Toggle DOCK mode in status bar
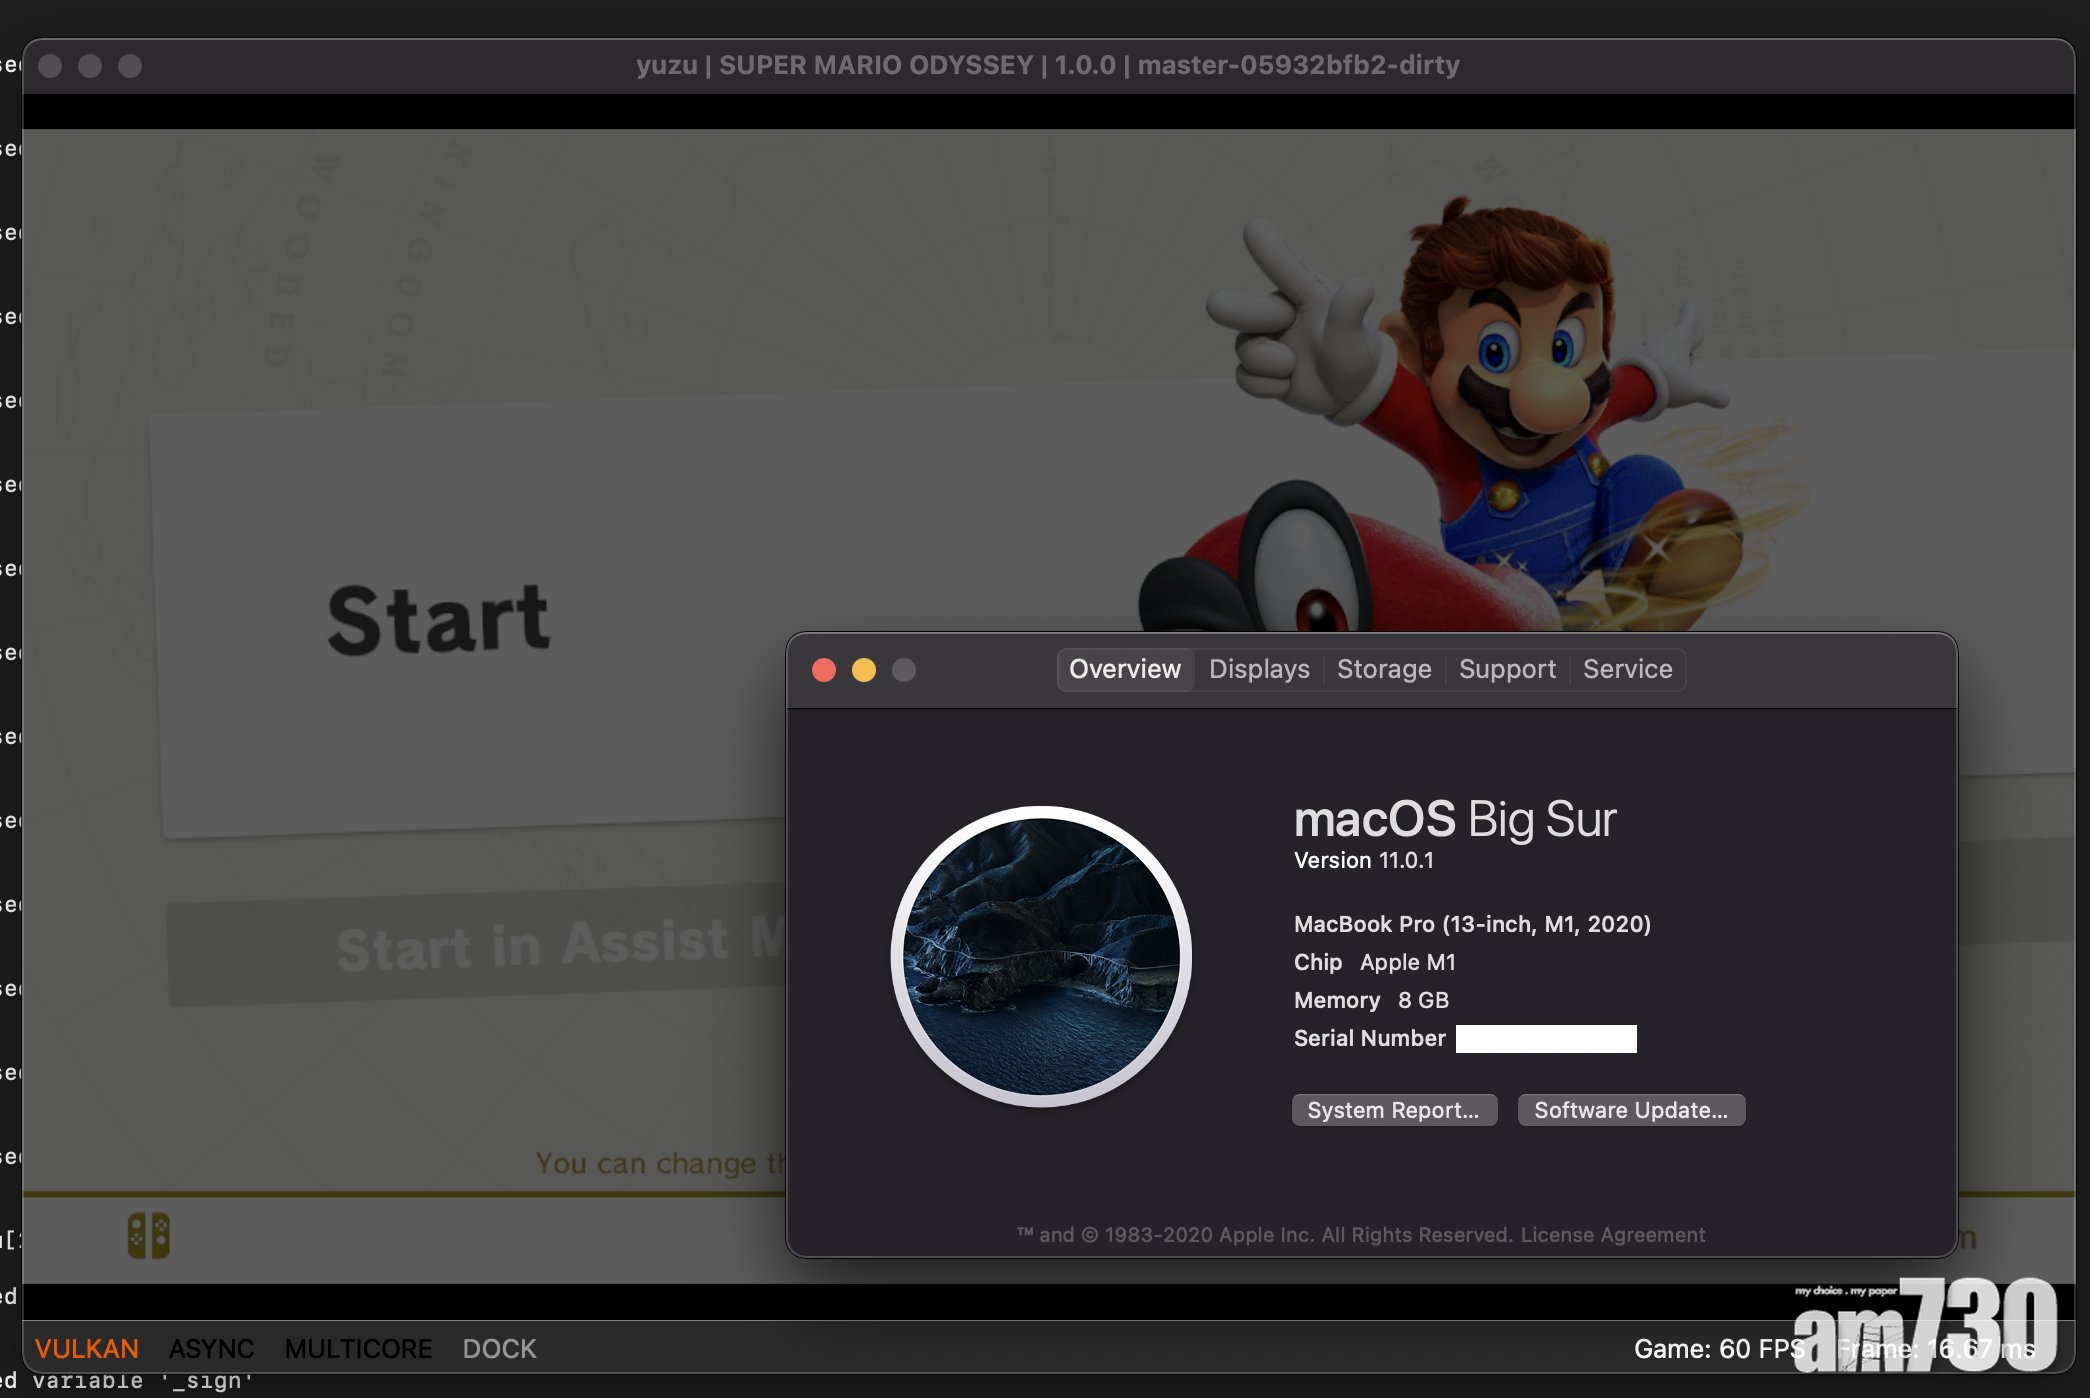The width and height of the screenshot is (2090, 1398). tap(499, 1349)
